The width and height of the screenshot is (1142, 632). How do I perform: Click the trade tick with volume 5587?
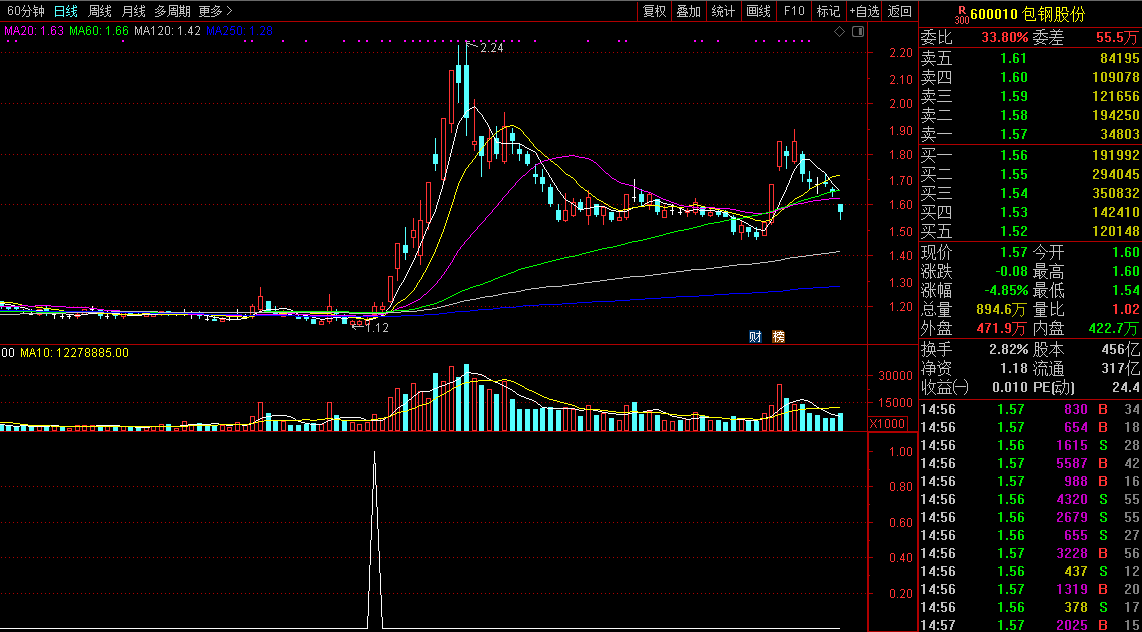1030,463
